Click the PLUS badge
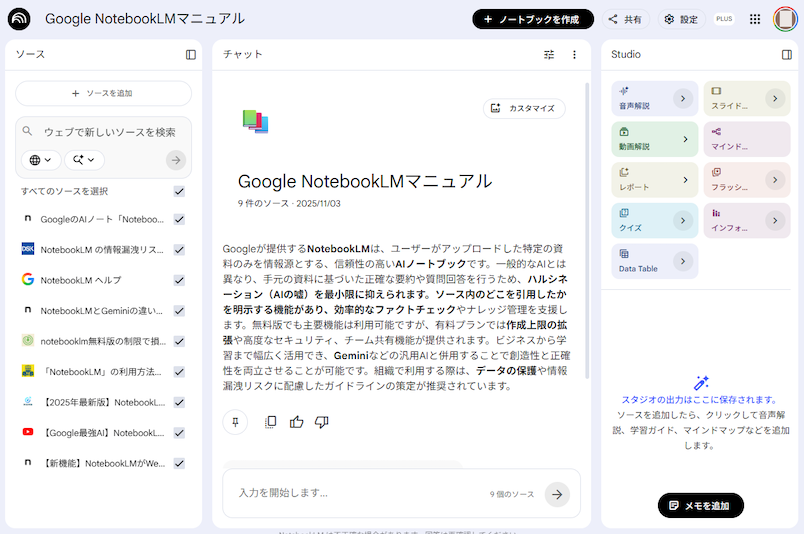 [724, 19]
